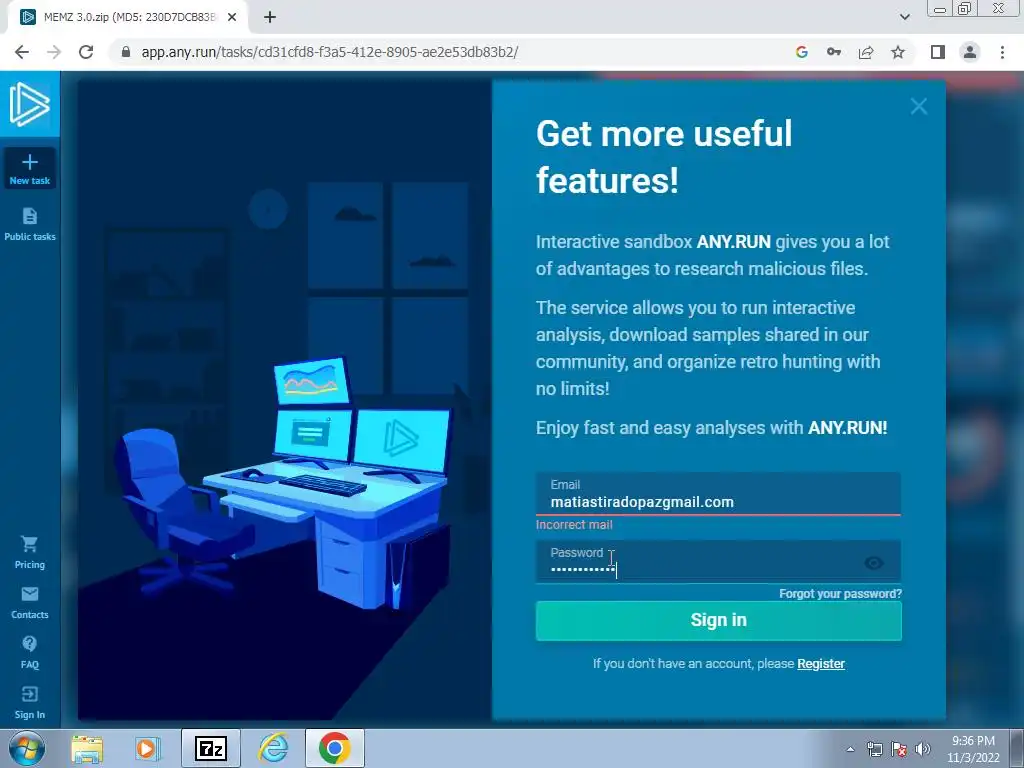Open a new browser tab
The width and height of the screenshot is (1024, 768).
pyautogui.click(x=270, y=18)
